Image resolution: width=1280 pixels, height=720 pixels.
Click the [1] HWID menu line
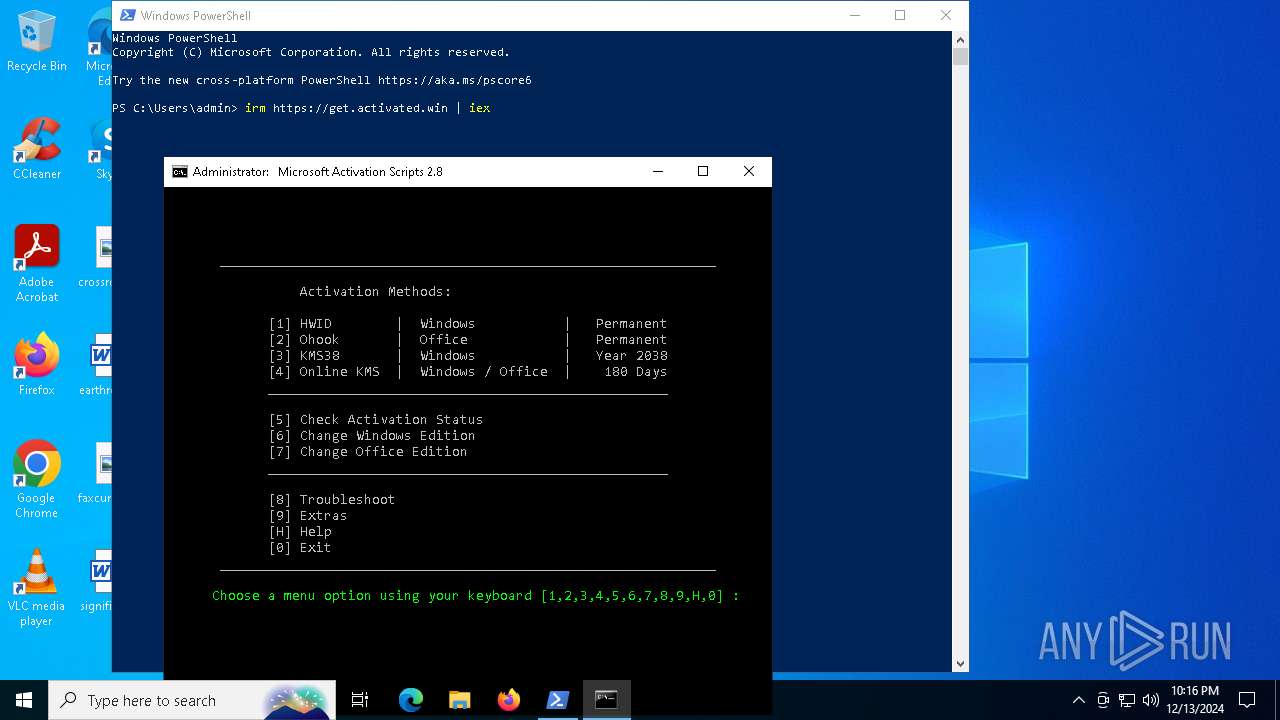[468, 324]
